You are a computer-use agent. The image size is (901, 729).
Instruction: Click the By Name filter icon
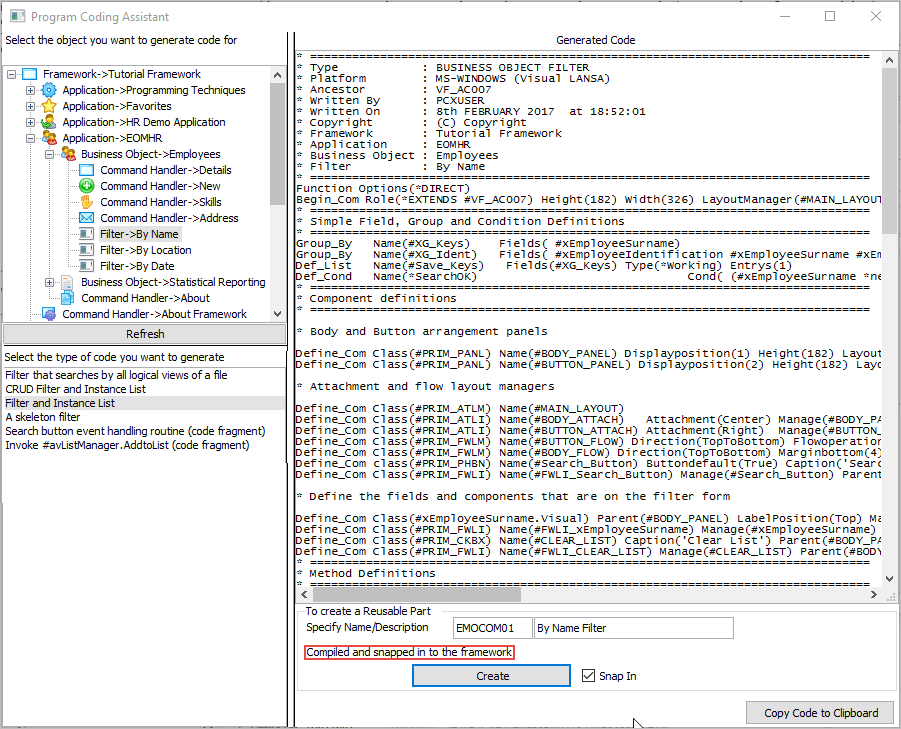tap(86, 234)
